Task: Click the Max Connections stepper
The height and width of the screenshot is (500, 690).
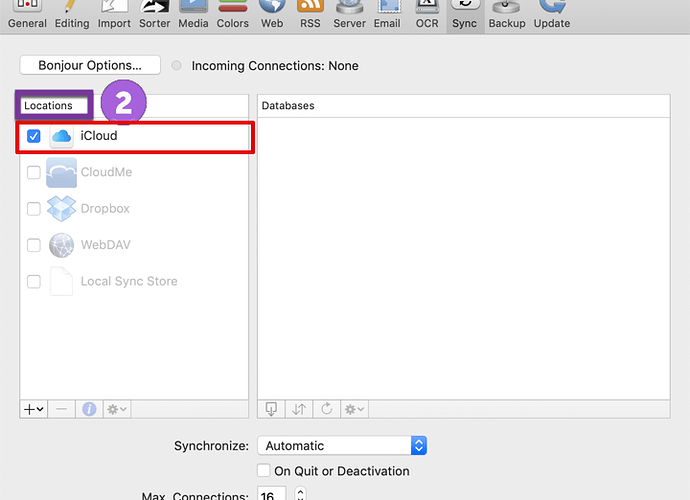Action: (300, 494)
